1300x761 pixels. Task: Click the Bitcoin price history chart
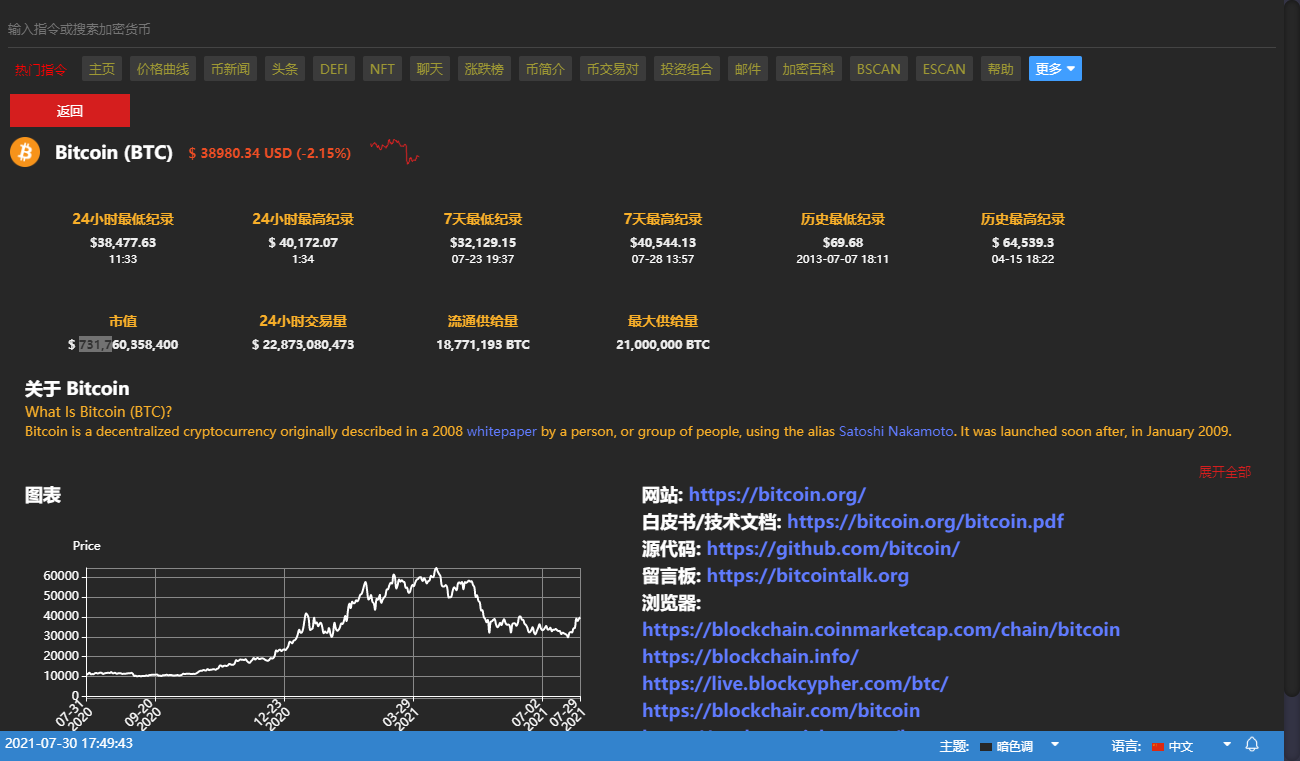[x=333, y=631]
